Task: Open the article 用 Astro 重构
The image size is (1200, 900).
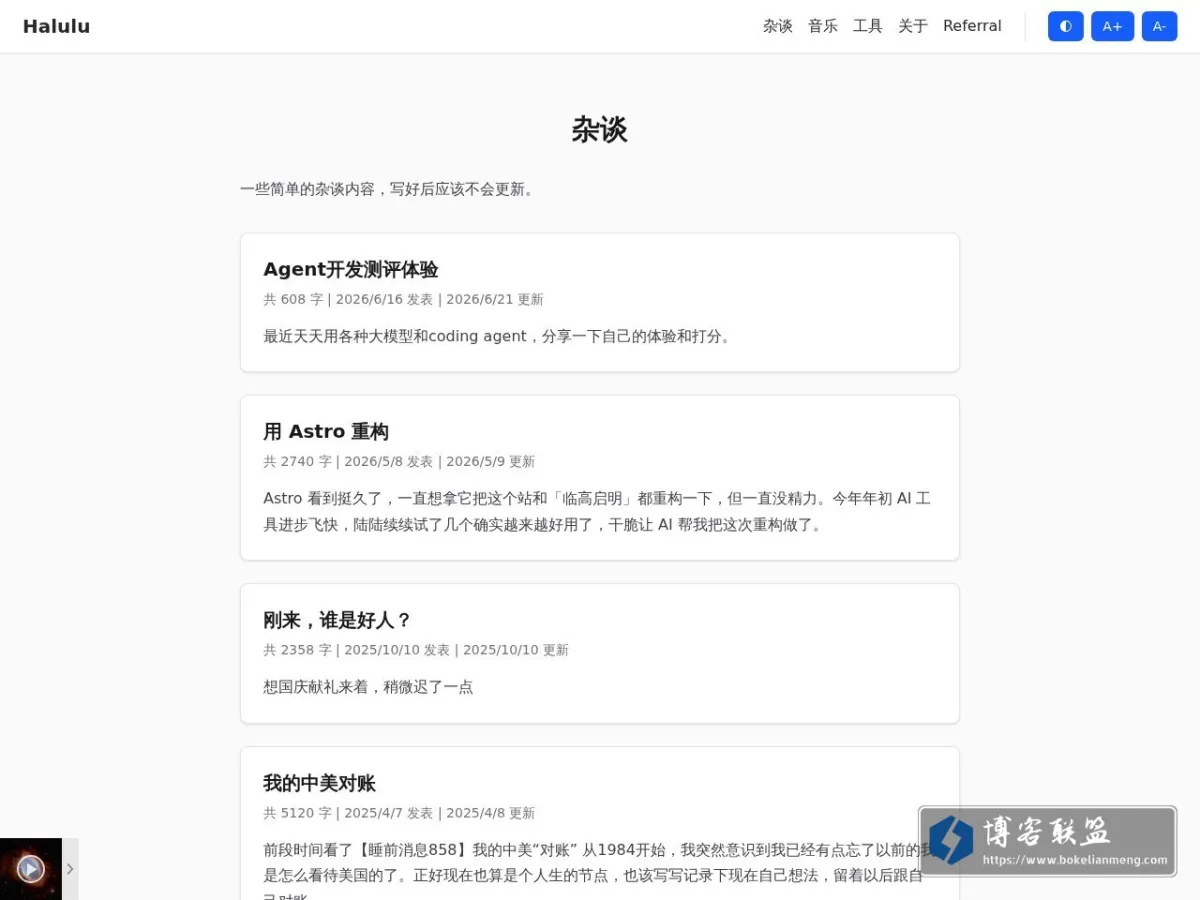Action: (326, 431)
